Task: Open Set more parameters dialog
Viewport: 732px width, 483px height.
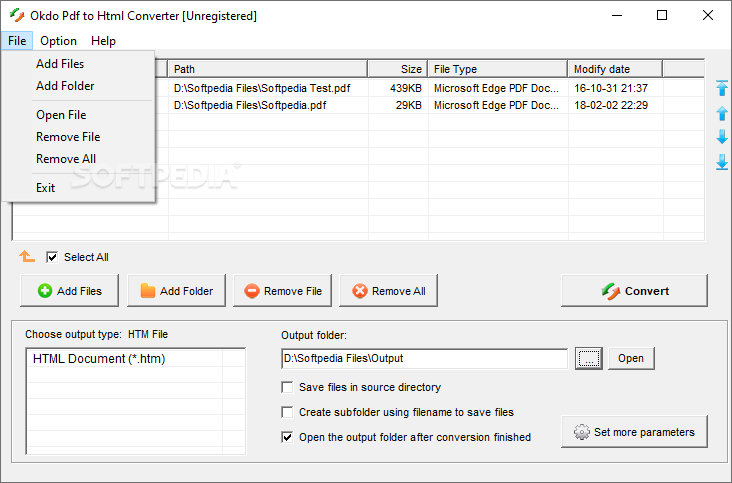Action: pyautogui.click(x=634, y=432)
